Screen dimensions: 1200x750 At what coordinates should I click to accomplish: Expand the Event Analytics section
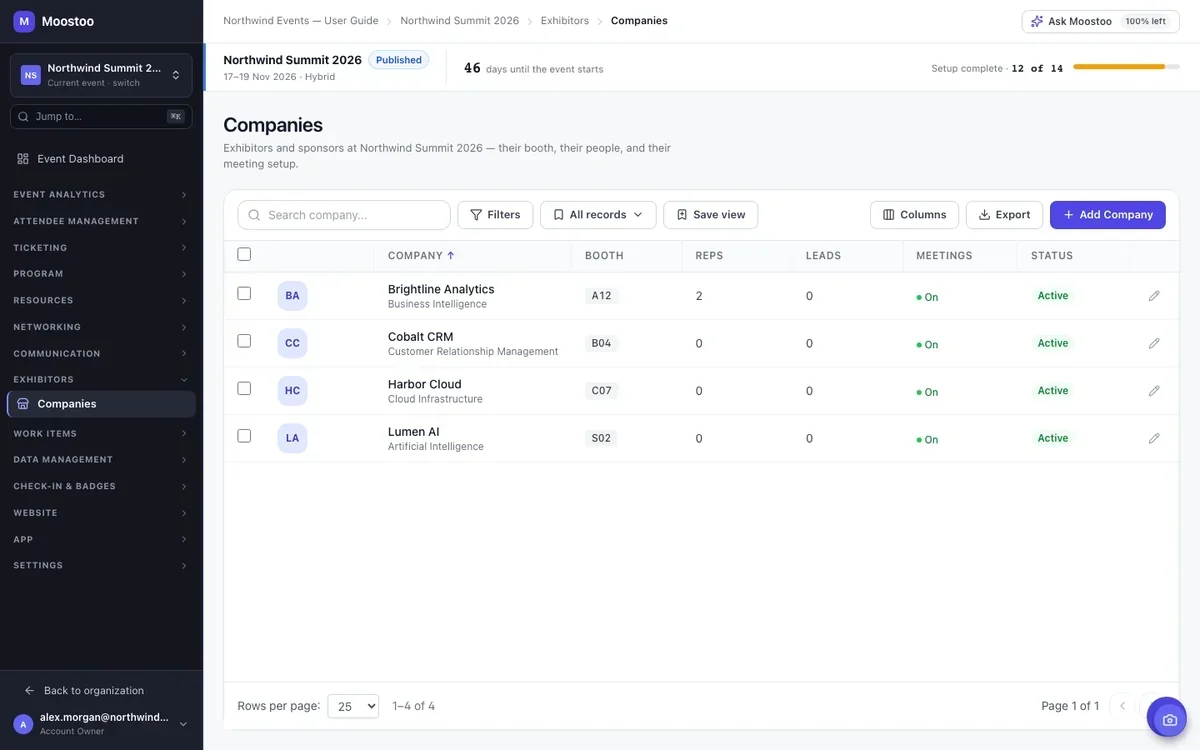tap(101, 195)
